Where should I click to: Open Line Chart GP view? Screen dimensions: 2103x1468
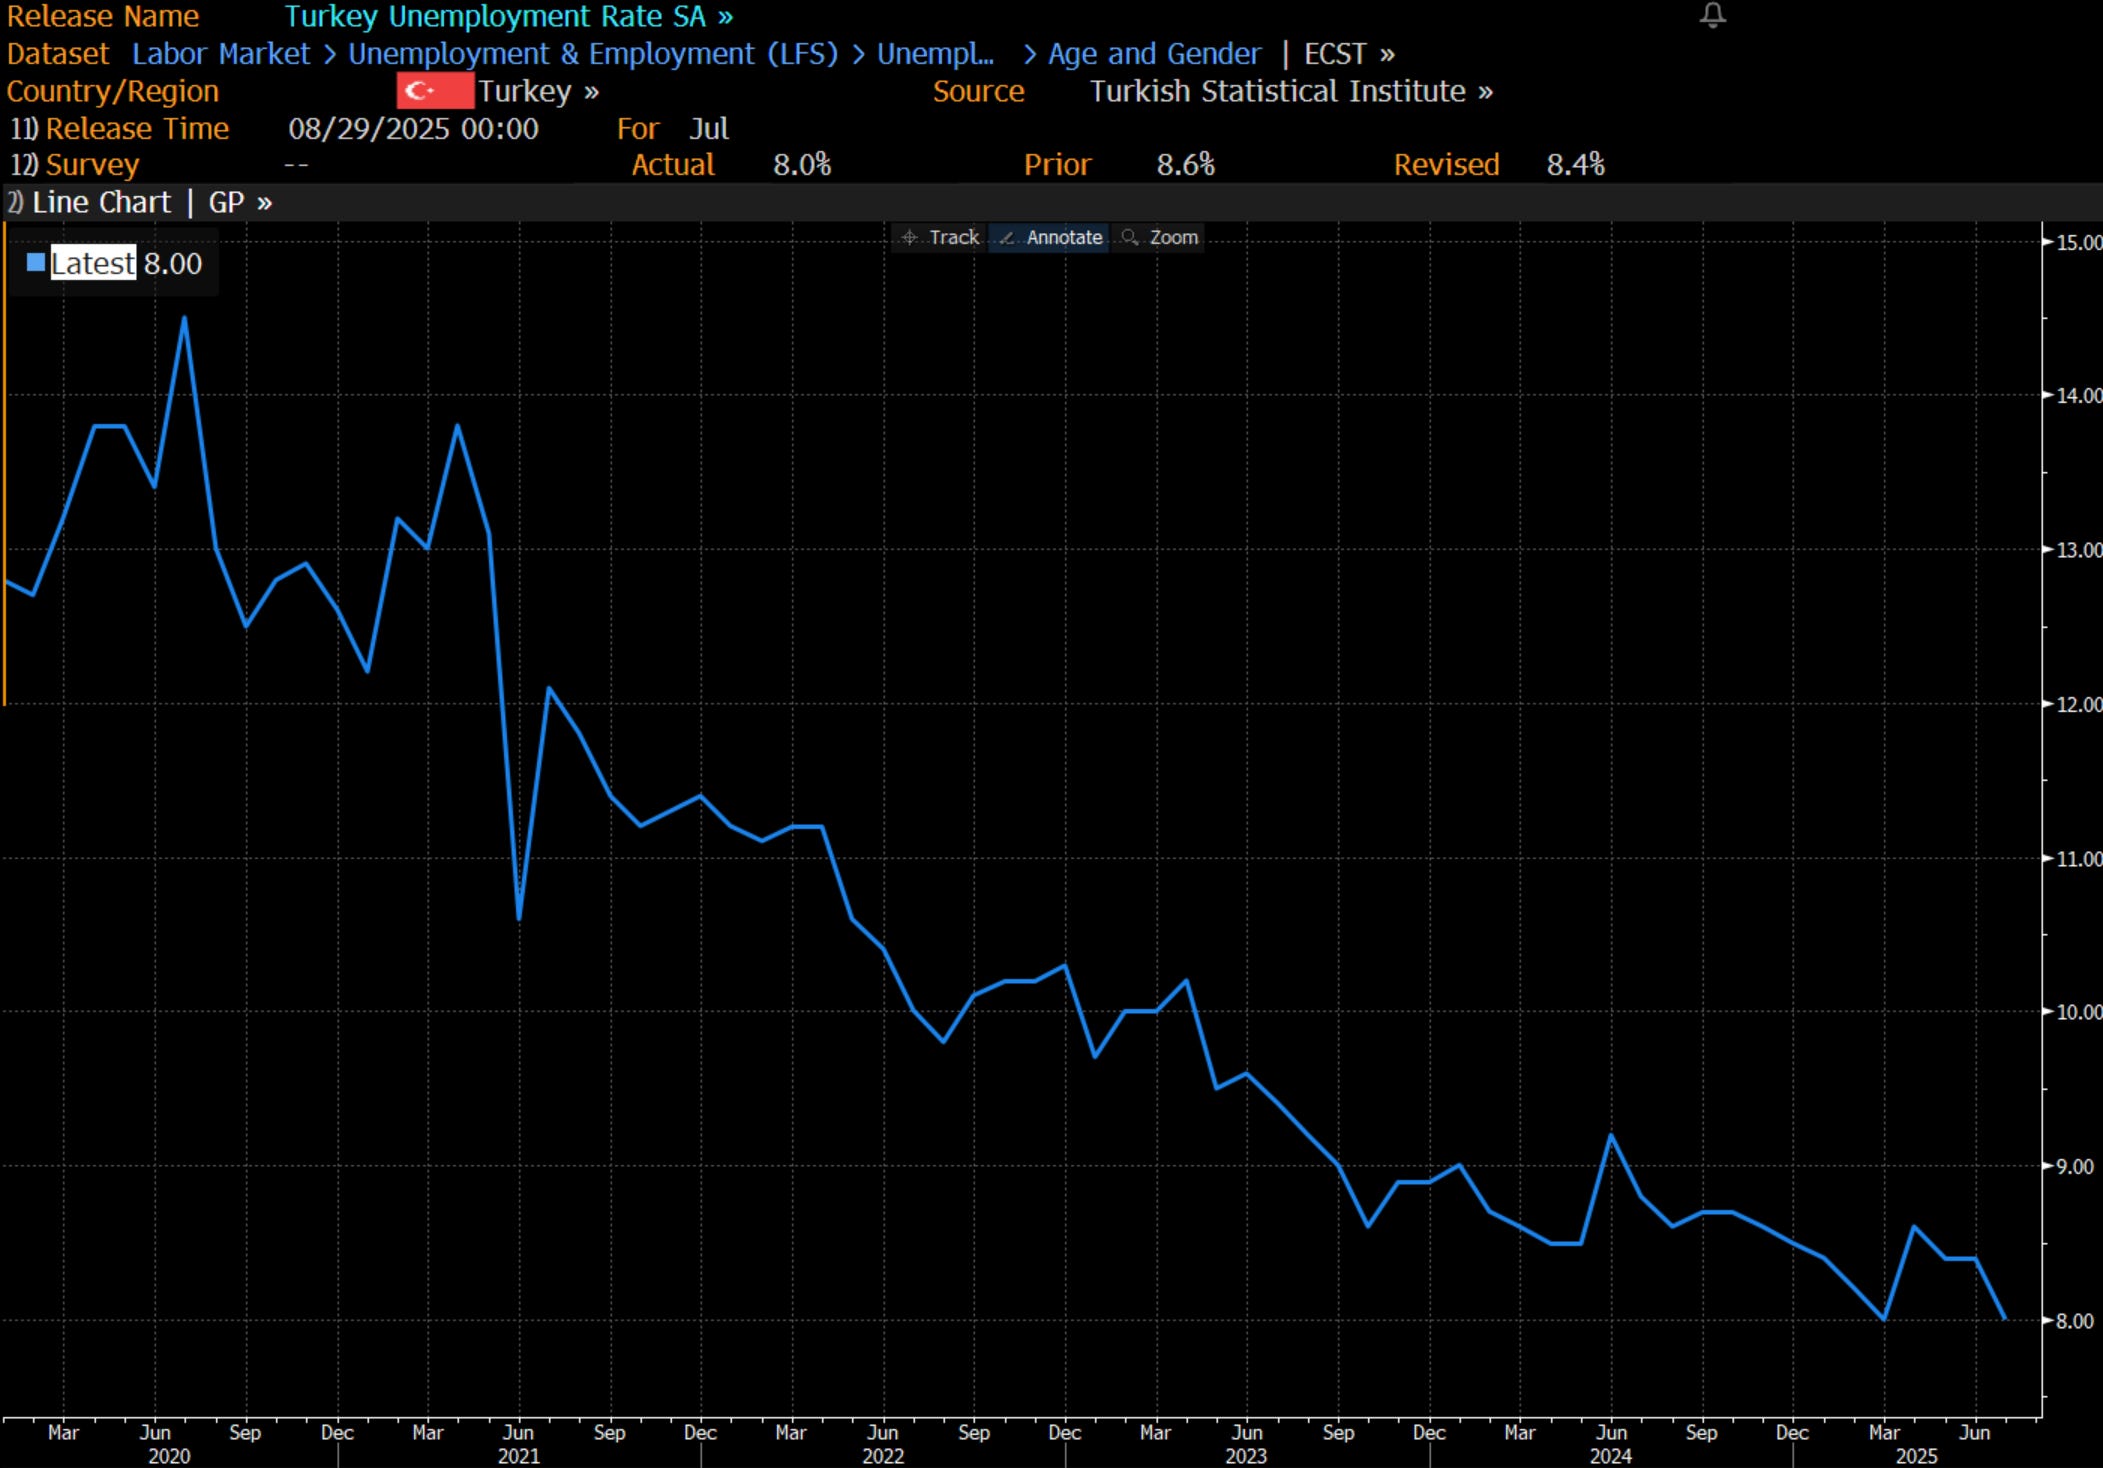151,203
